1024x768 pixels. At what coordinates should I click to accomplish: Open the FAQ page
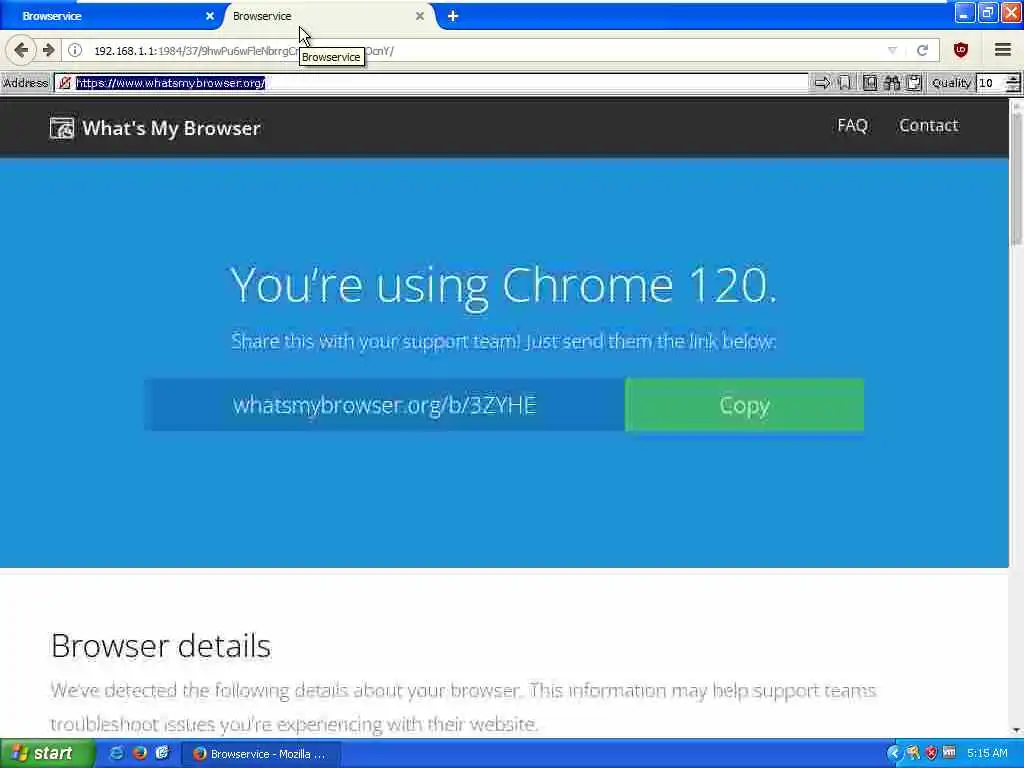(x=852, y=125)
